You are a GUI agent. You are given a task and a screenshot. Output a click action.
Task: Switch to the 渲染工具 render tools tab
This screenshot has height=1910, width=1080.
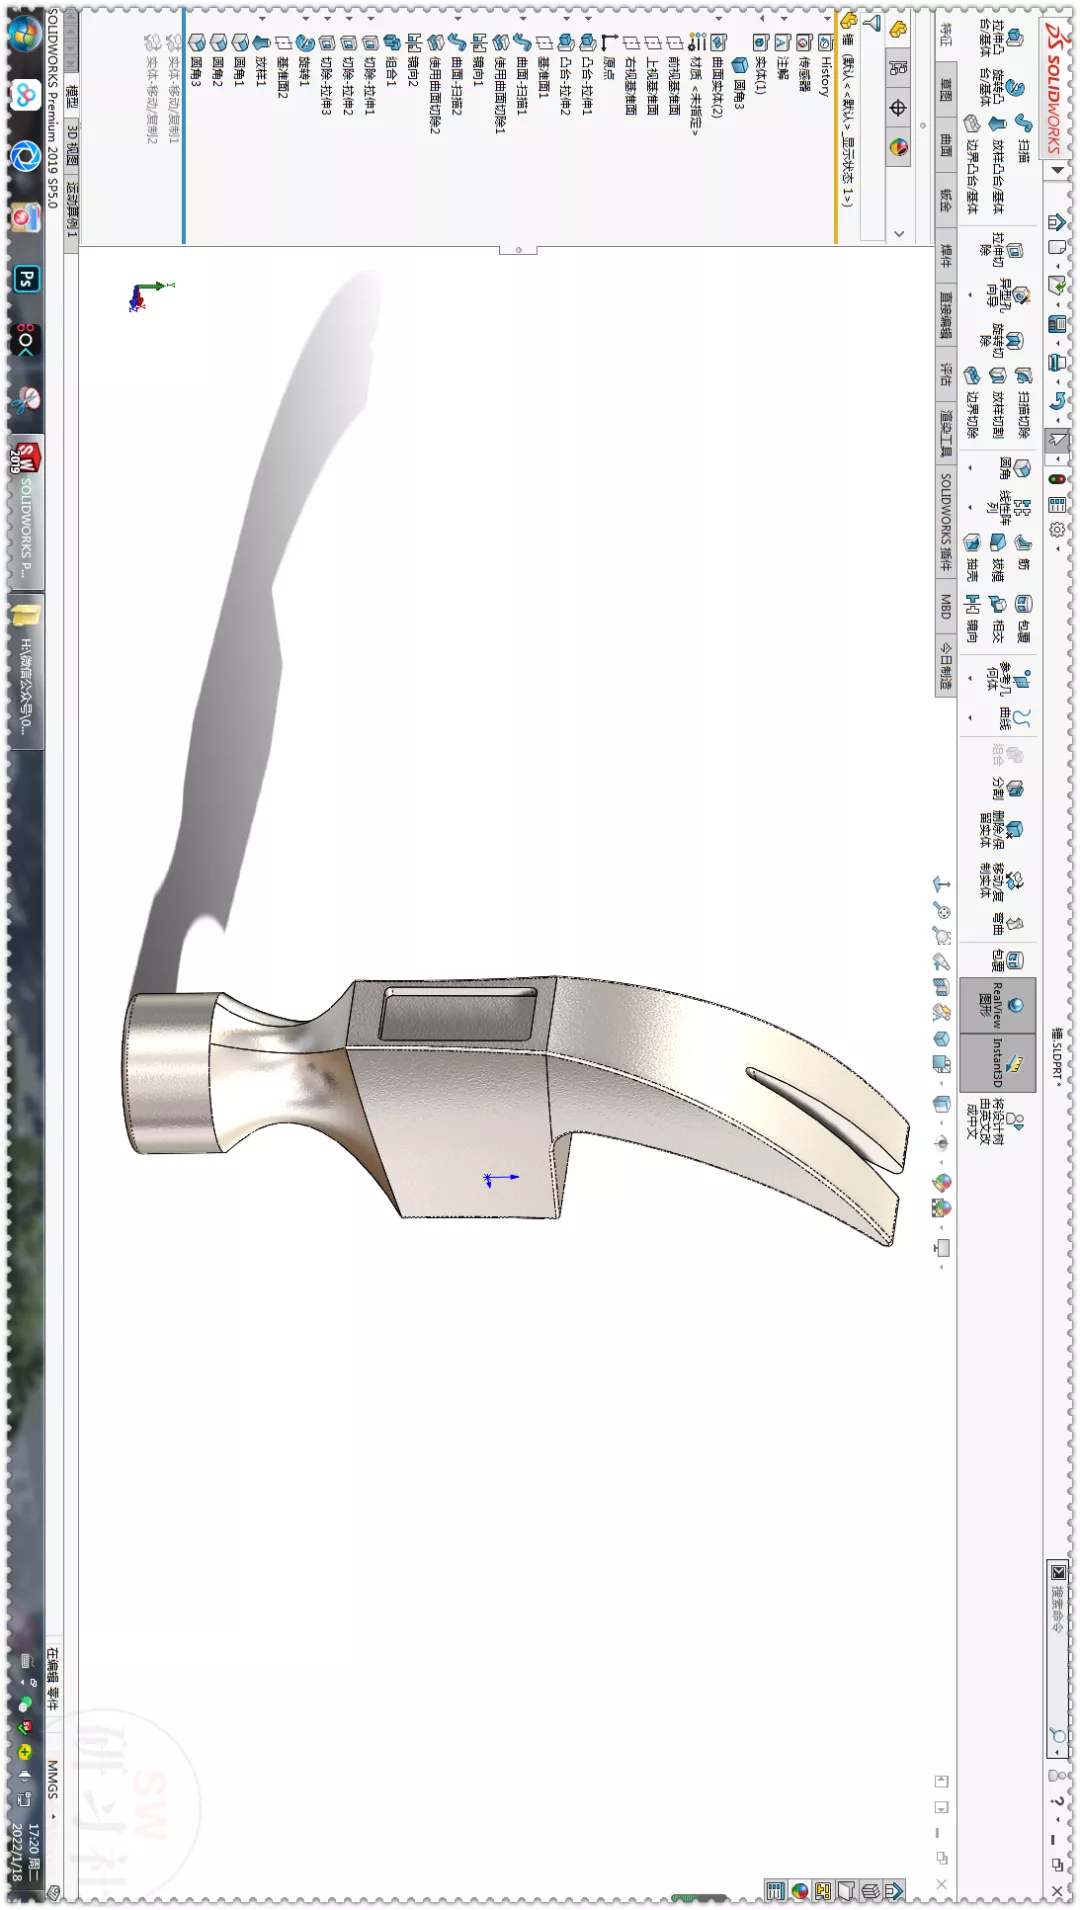(x=946, y=432)
